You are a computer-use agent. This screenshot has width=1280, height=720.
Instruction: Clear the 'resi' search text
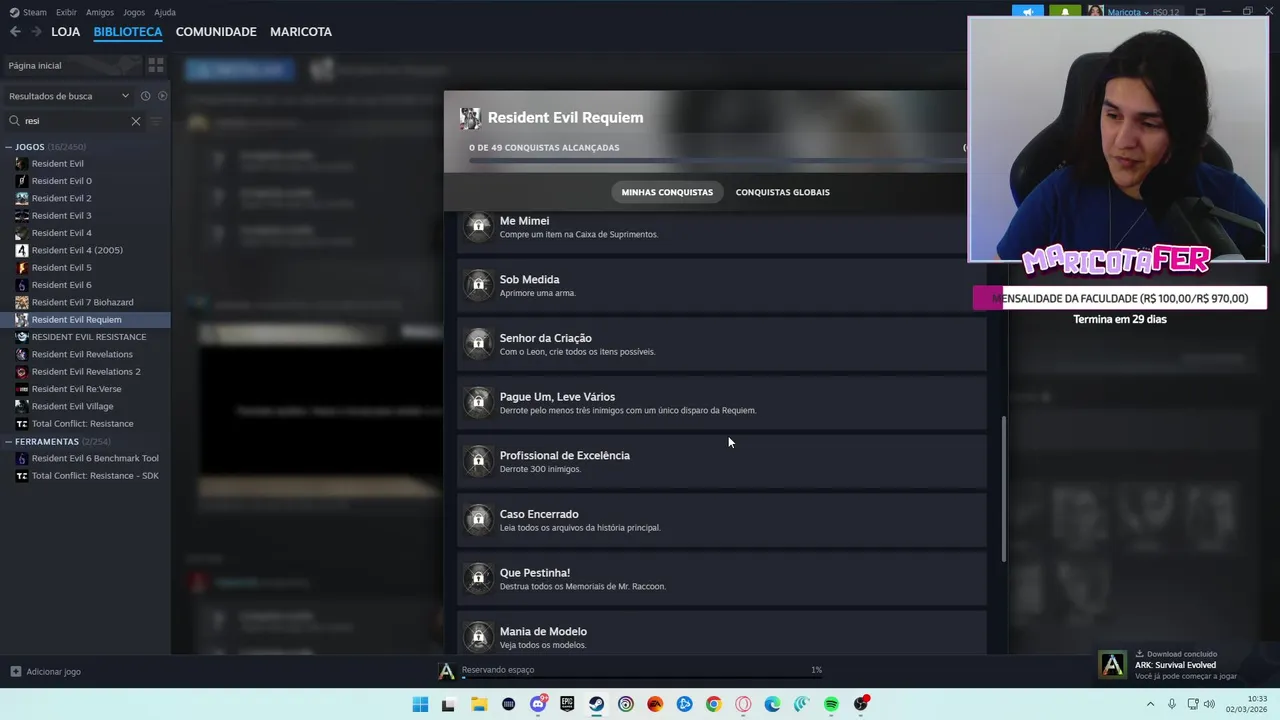[x=136, y=121]
